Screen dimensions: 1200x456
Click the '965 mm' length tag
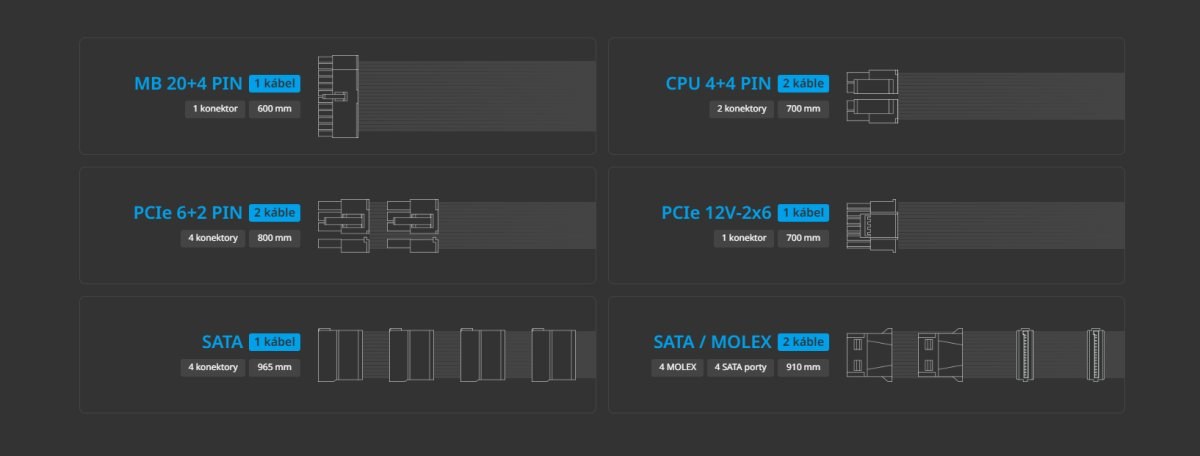[274, 367]
